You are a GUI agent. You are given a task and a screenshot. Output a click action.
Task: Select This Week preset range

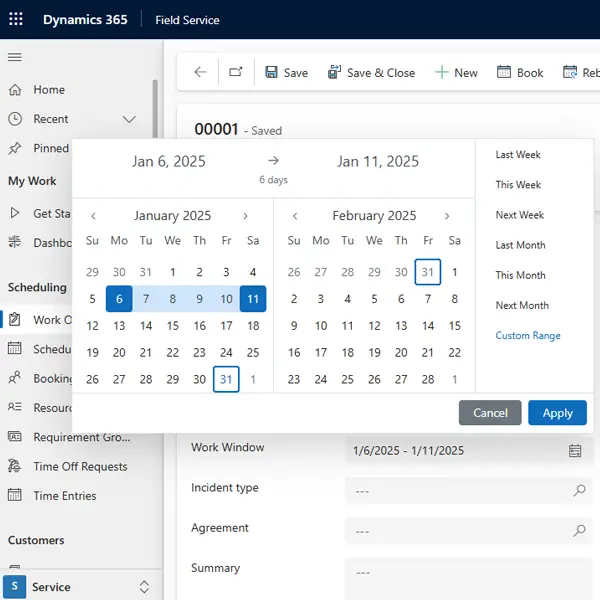[x=518, y=185]
